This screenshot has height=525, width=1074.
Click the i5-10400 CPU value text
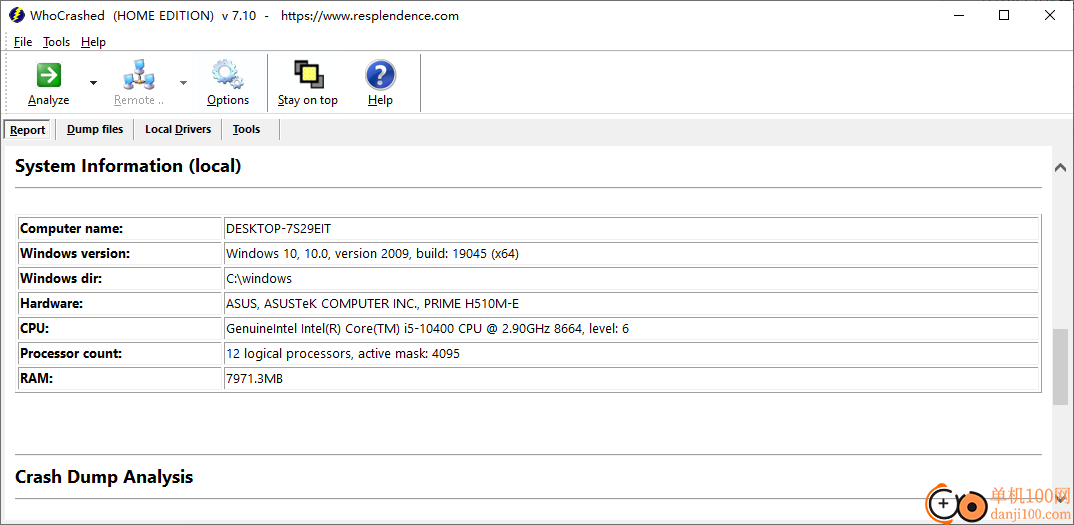427,329
